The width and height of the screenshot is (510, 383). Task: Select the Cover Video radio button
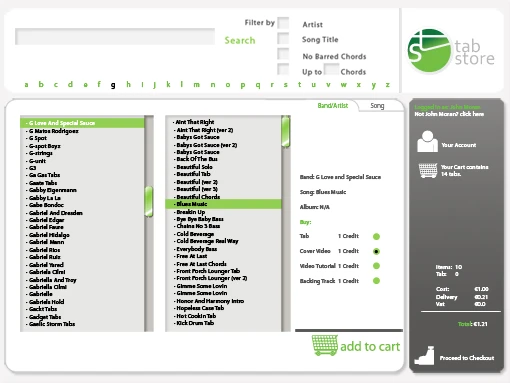pyautogui.click(x=376, y=251)
